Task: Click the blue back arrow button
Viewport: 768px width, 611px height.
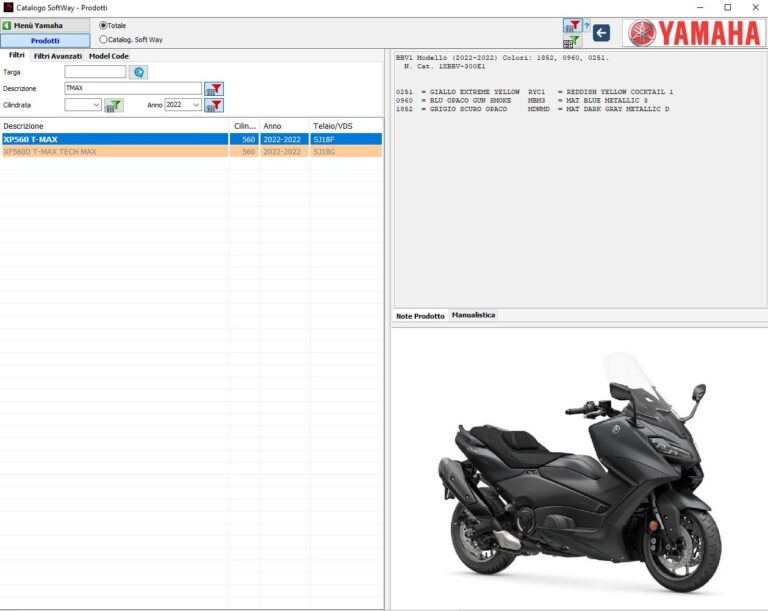Action: [601, 33]
